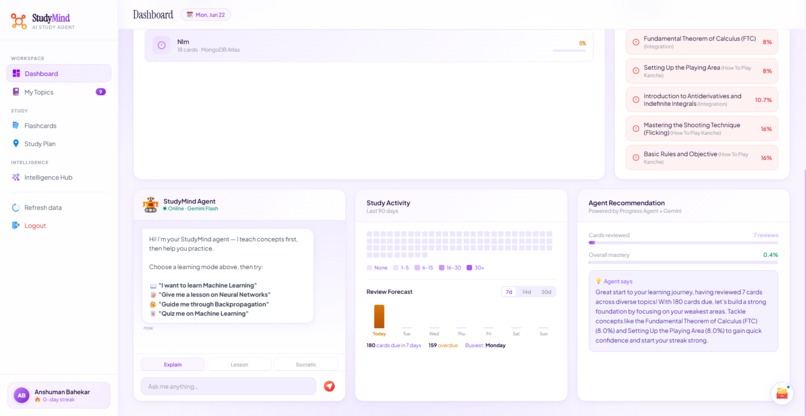The height and width of the screenshot is (416, 806).
Task: Click warning icon beside Setting Up the Playing Area
Action: click(x=635, y=71)
